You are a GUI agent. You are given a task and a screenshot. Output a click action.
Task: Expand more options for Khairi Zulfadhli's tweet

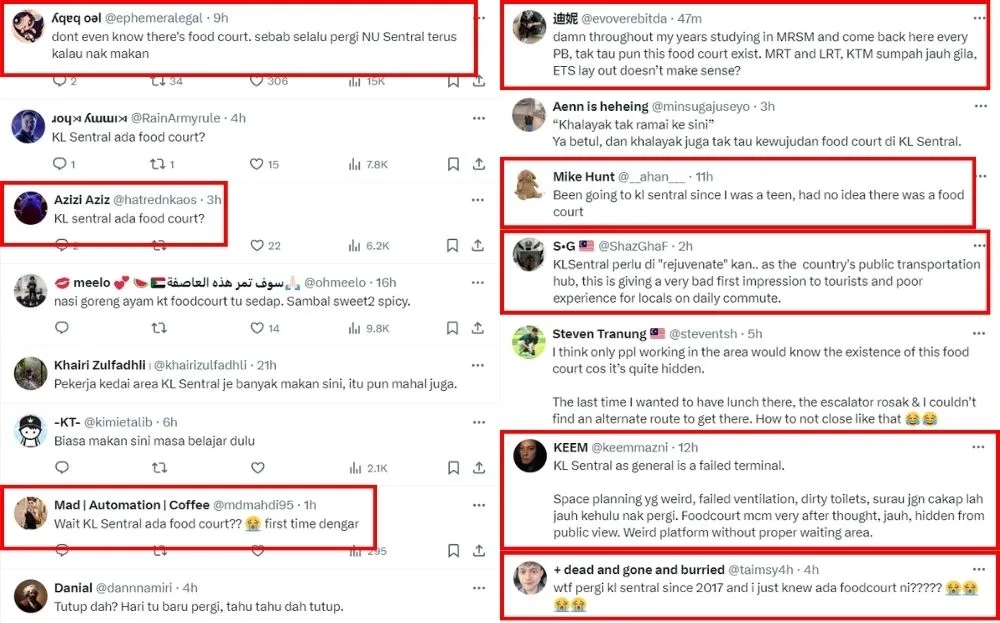479,365
